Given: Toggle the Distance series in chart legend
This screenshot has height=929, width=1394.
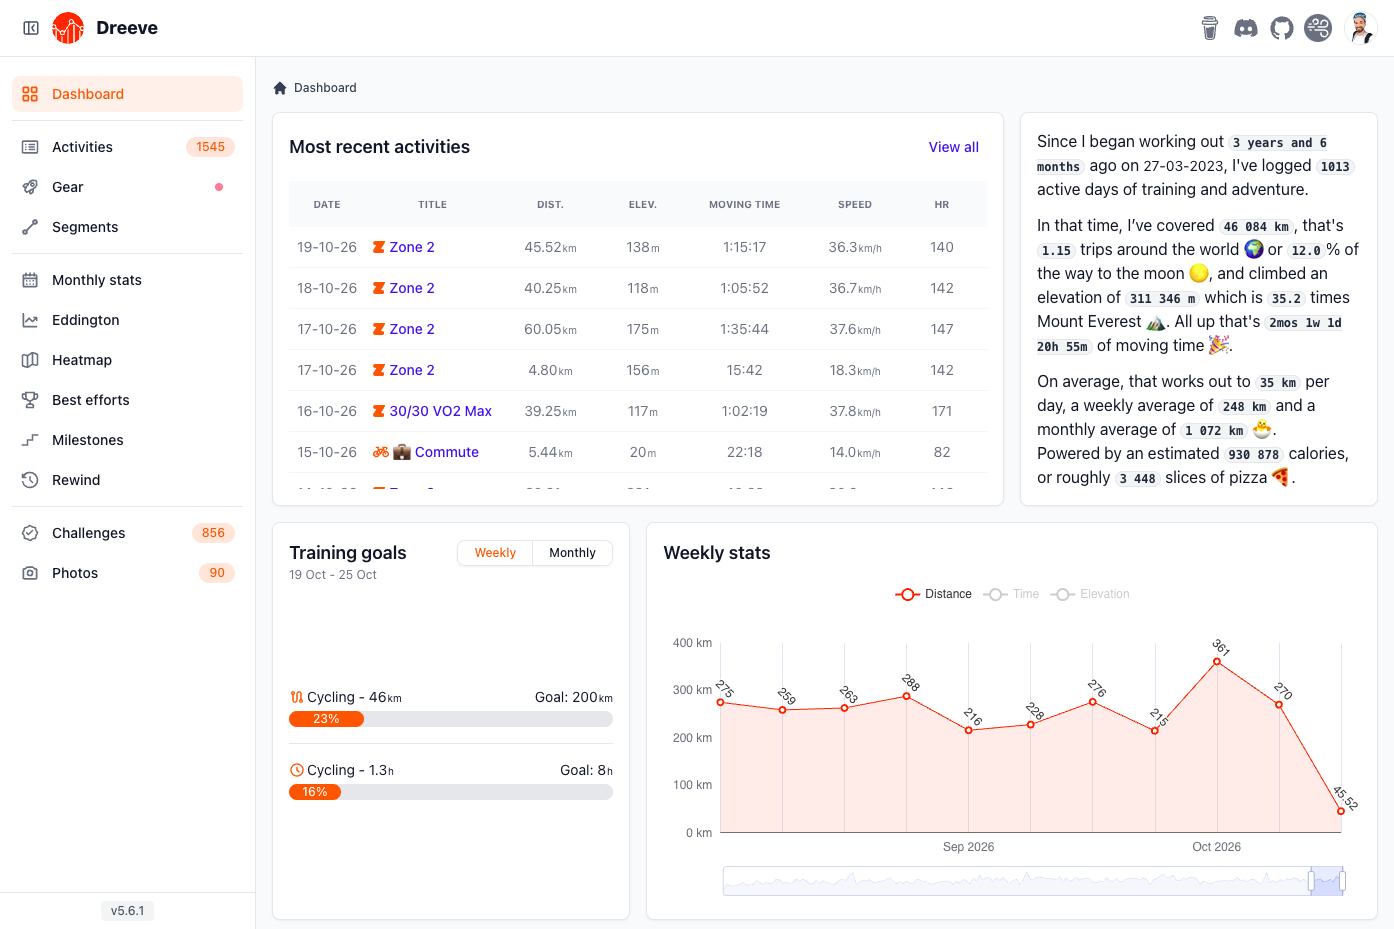Looking at the screenshot, I should point(933,594).
